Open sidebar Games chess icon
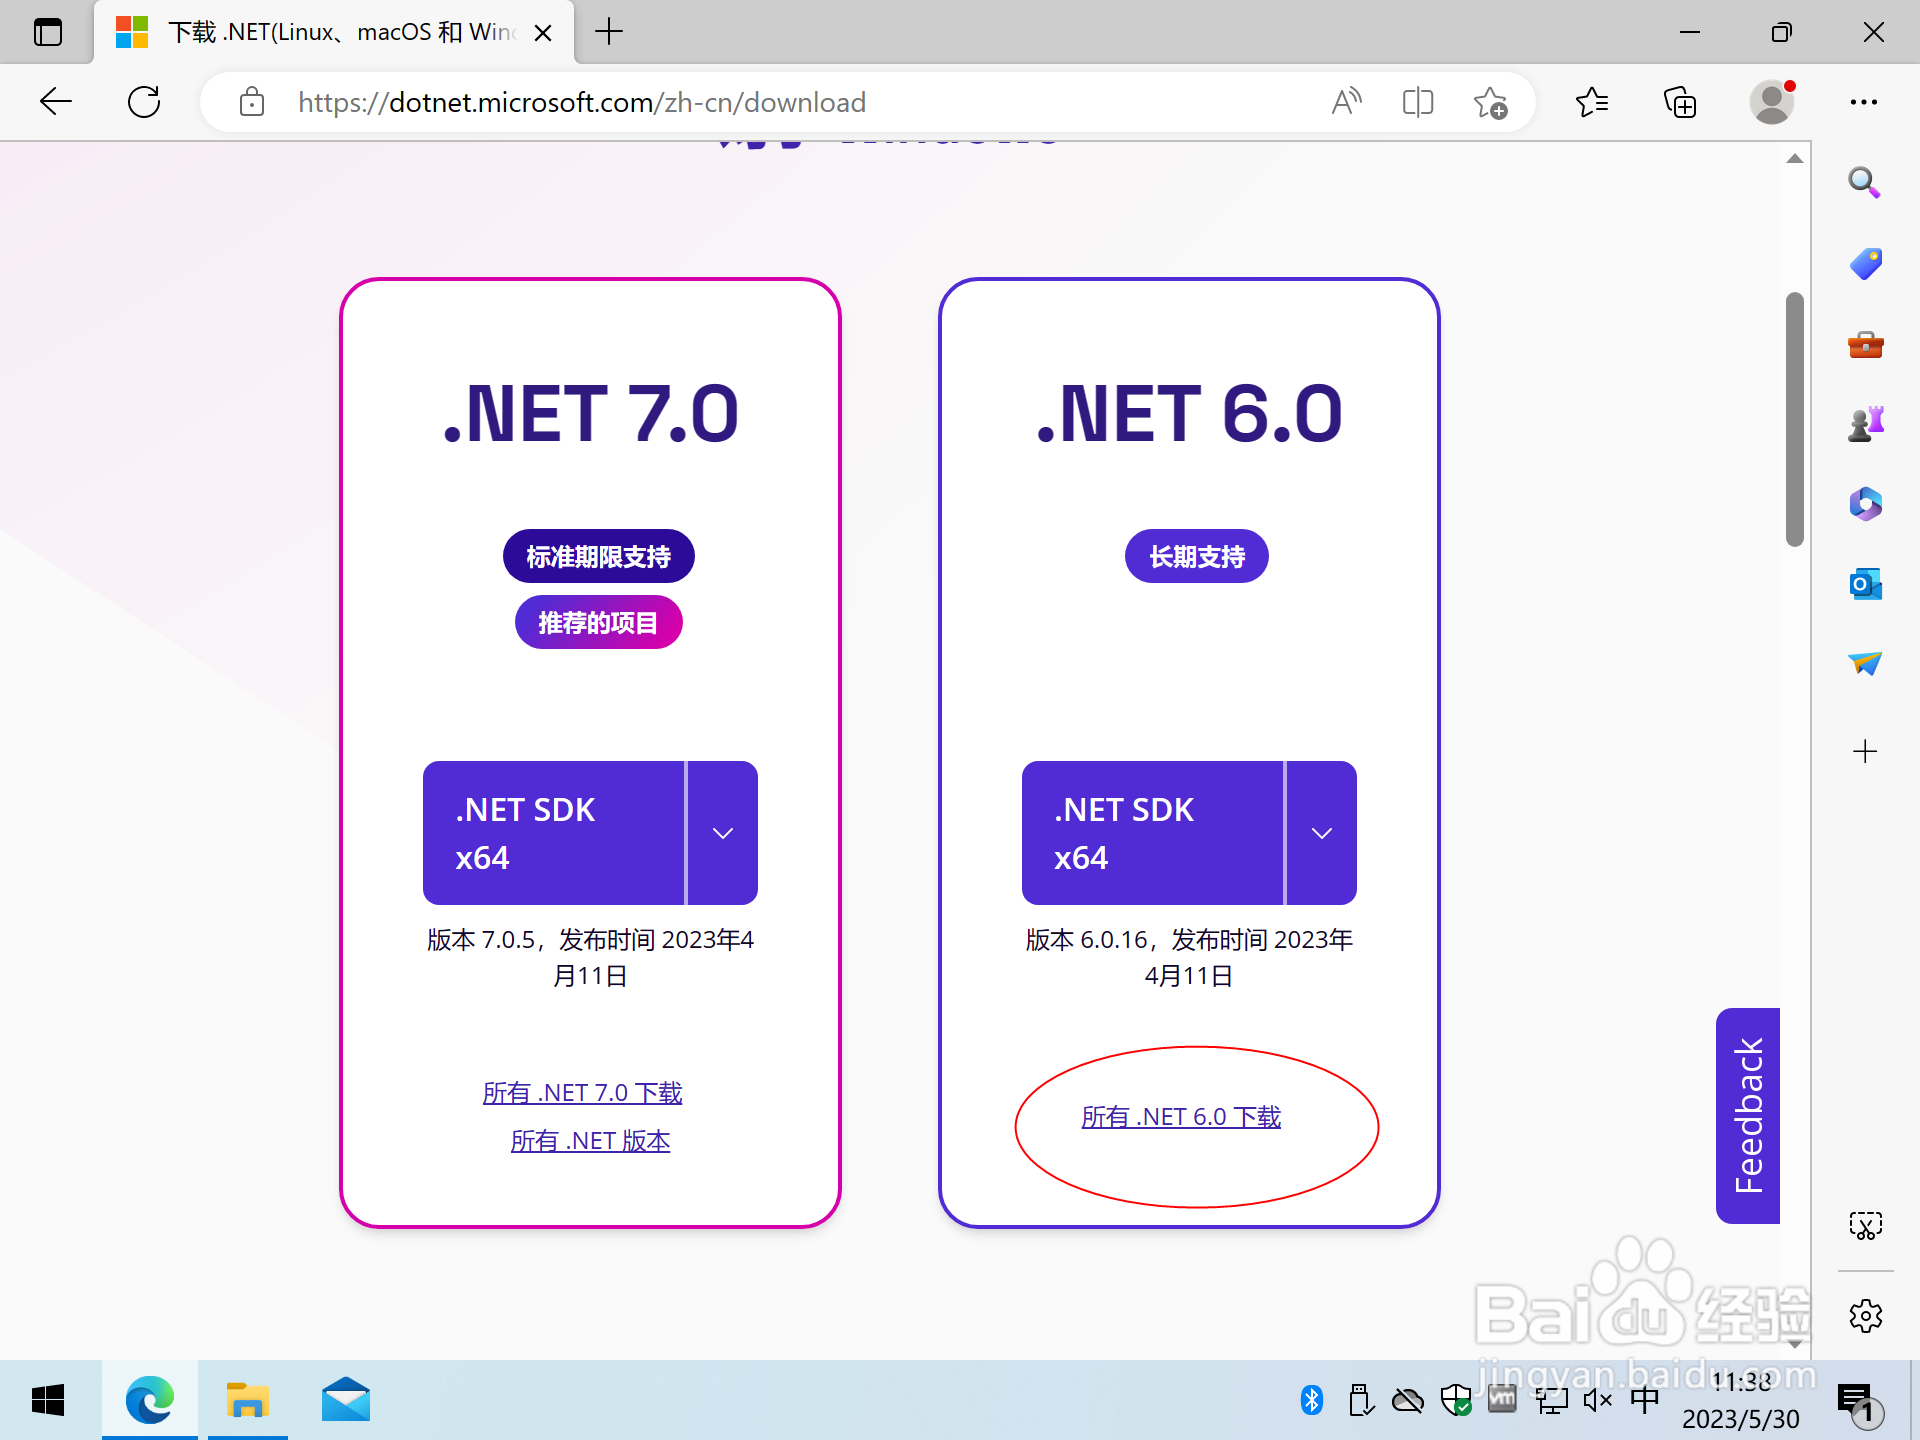 coord(1865,424)
